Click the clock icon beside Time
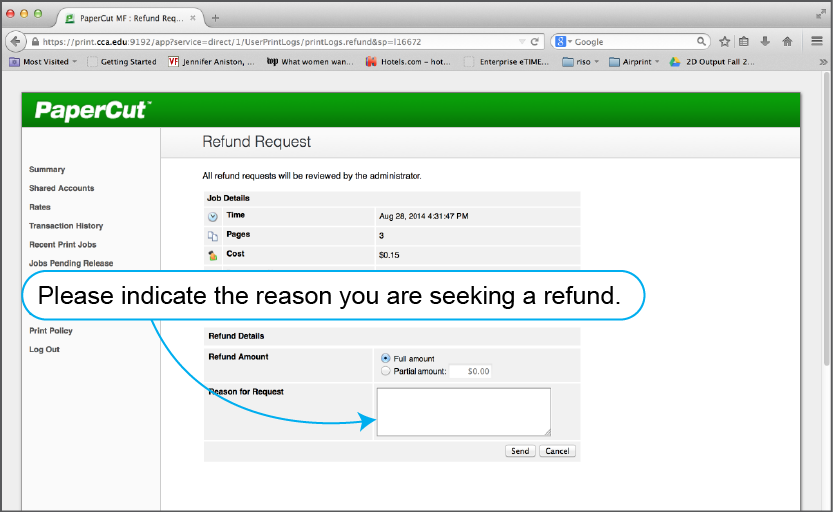Image resolution: width=833 pixels, height=512 pixels. pos(212,217)
